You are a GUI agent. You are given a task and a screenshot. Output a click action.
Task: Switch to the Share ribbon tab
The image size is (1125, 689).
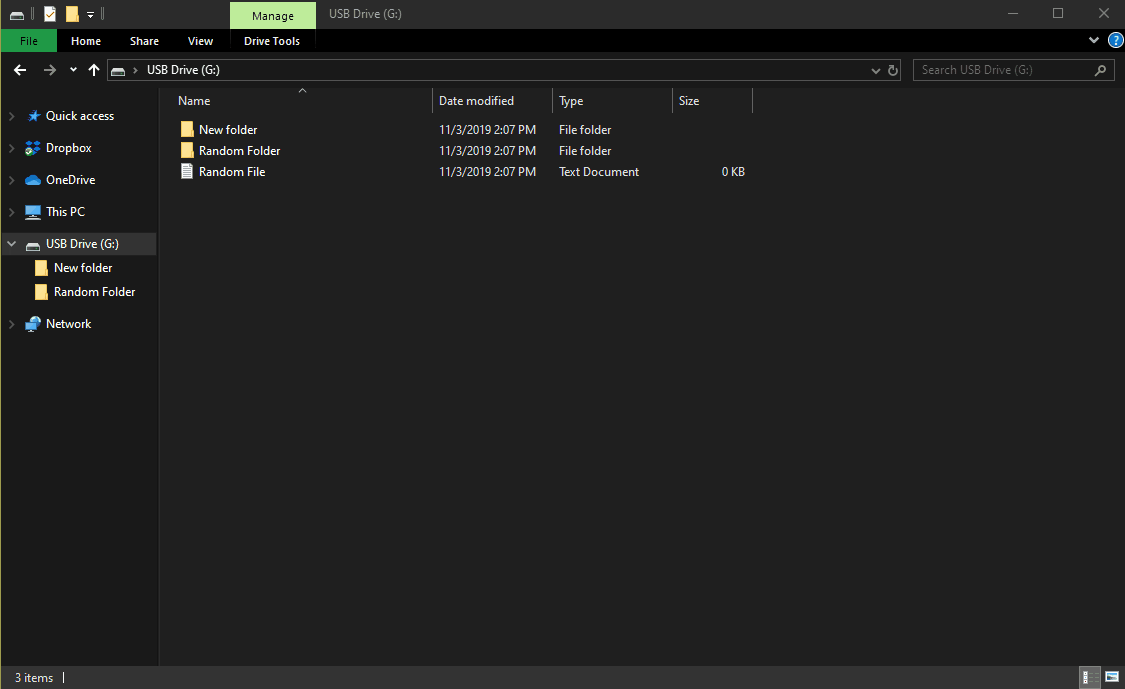[x=144, y=41]
